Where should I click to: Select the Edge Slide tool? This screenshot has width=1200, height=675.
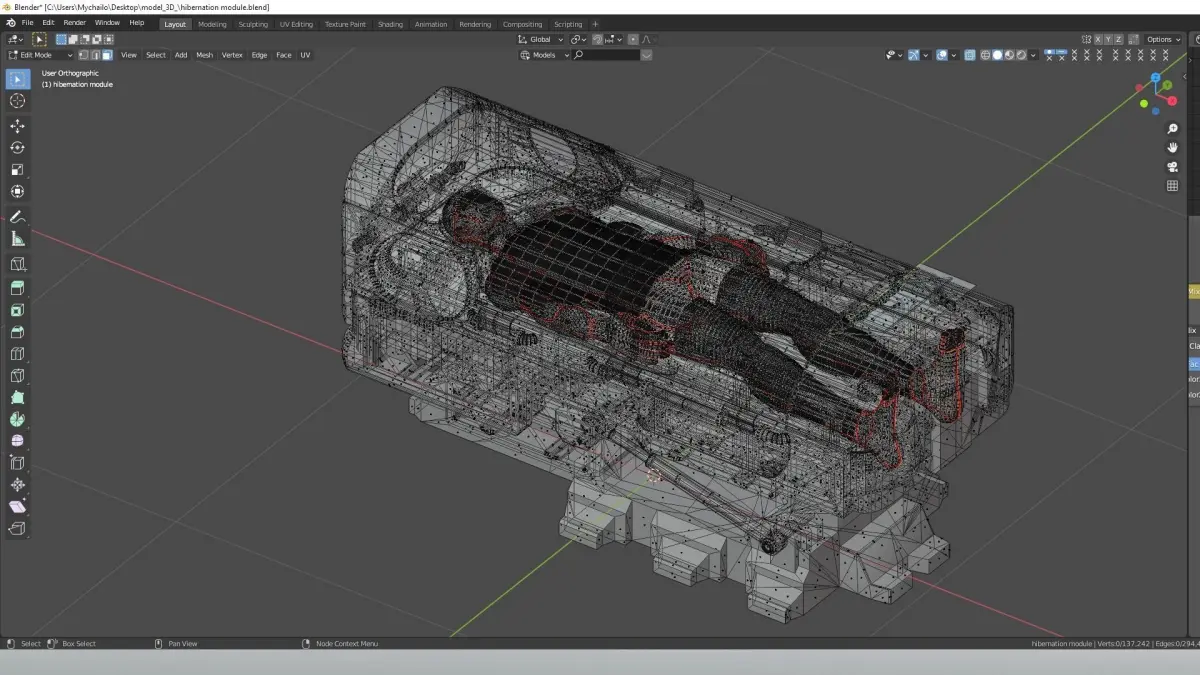(x=17, y=463)
